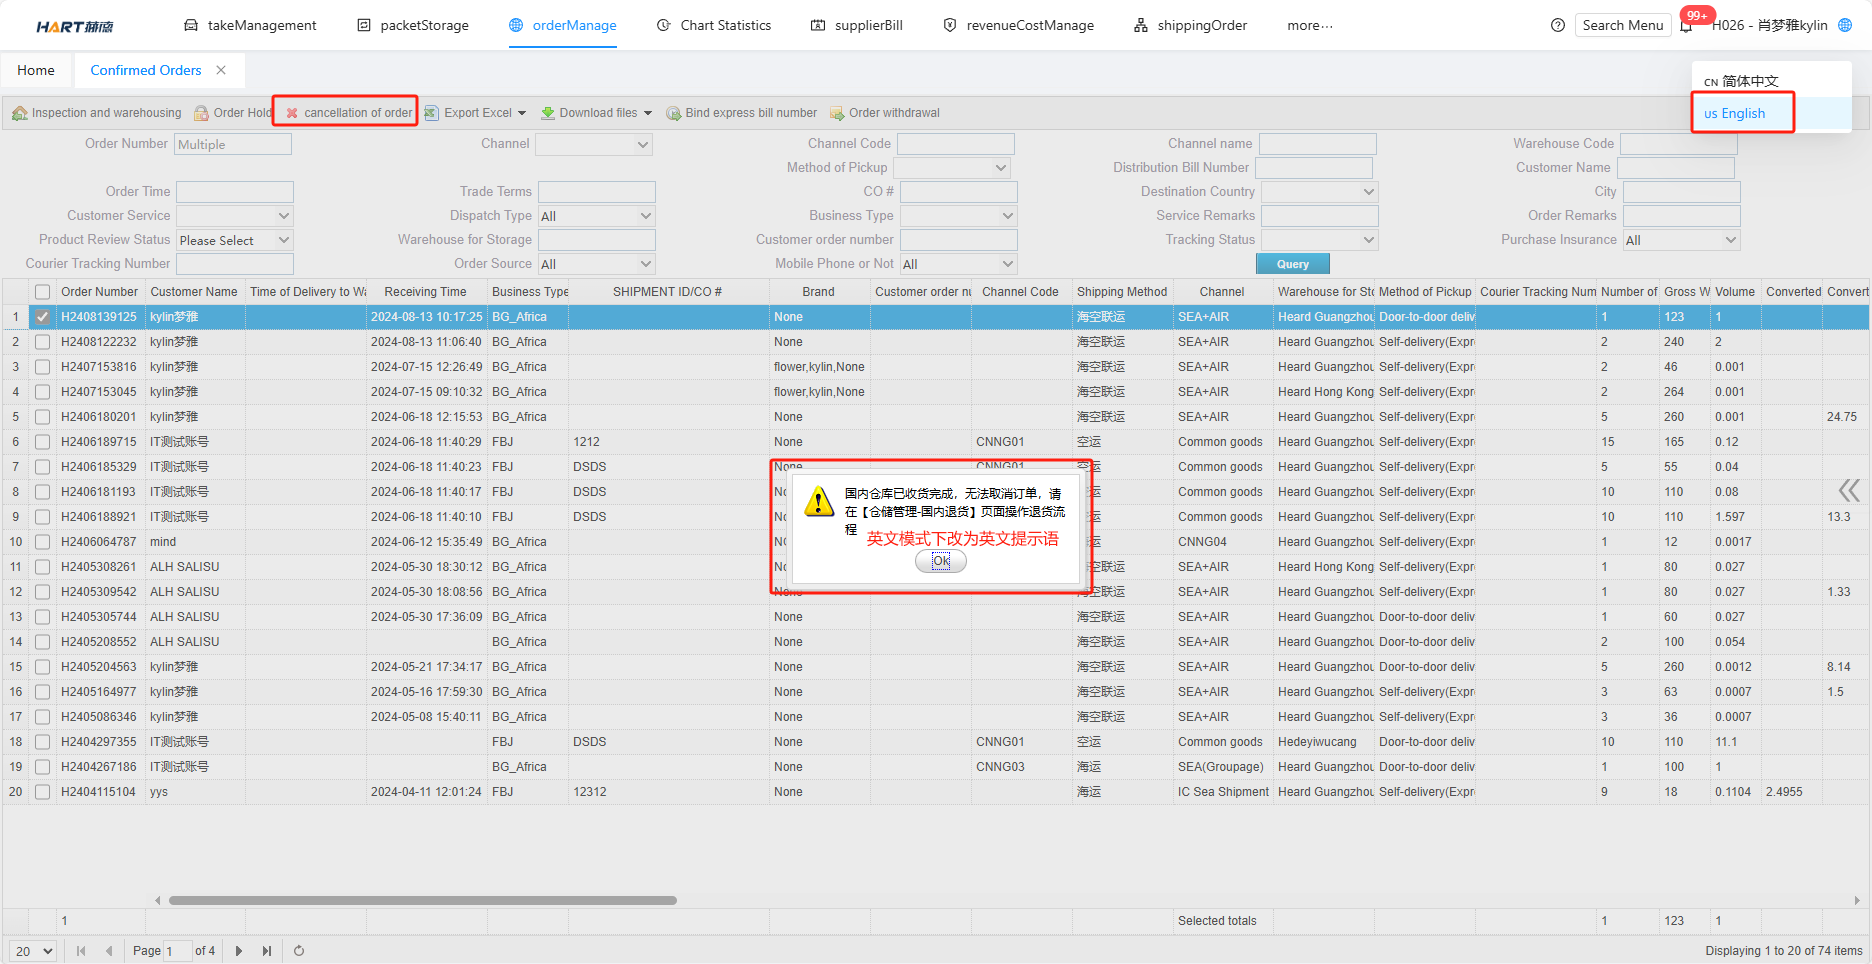
Task: Toggle the select-all checkbox in header
Action: pos(42,292)
